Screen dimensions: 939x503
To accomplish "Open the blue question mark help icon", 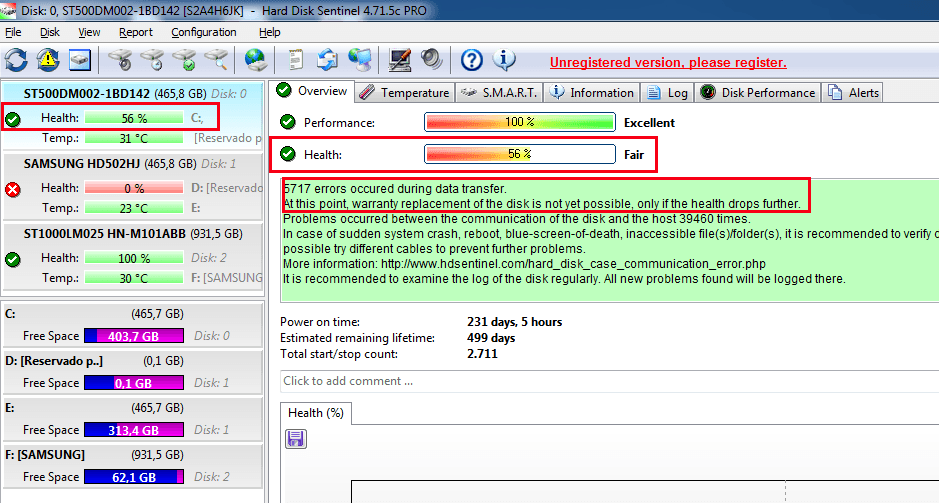I will [x=472, y=60].
